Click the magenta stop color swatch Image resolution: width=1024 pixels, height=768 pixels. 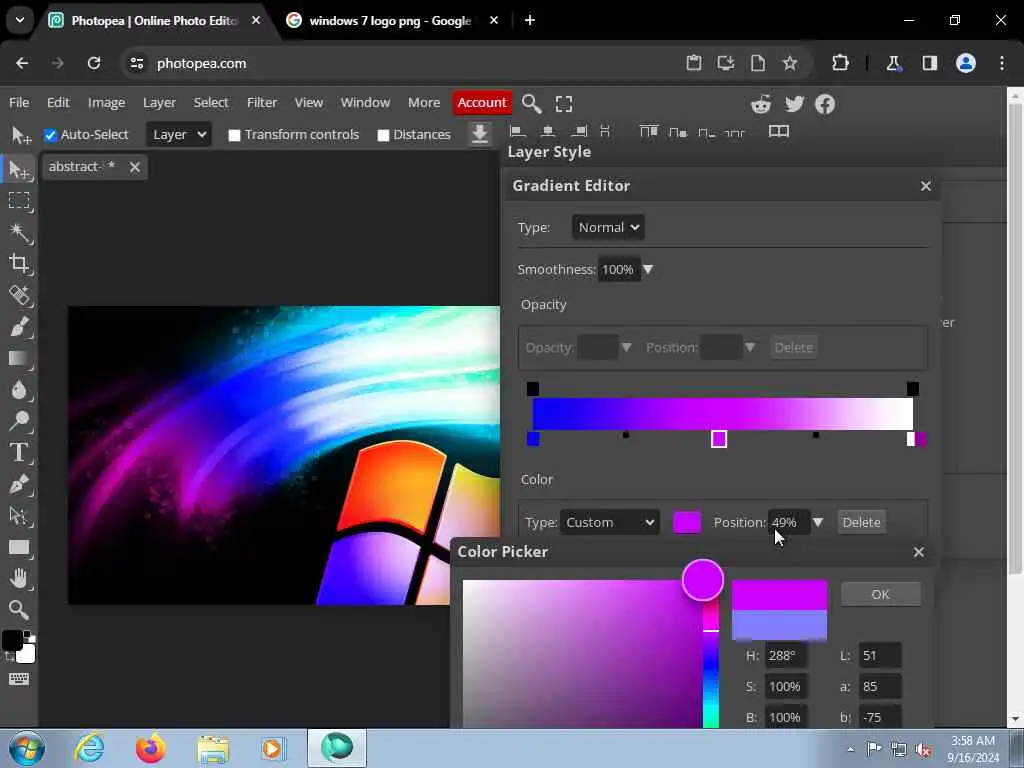[687, 522]
